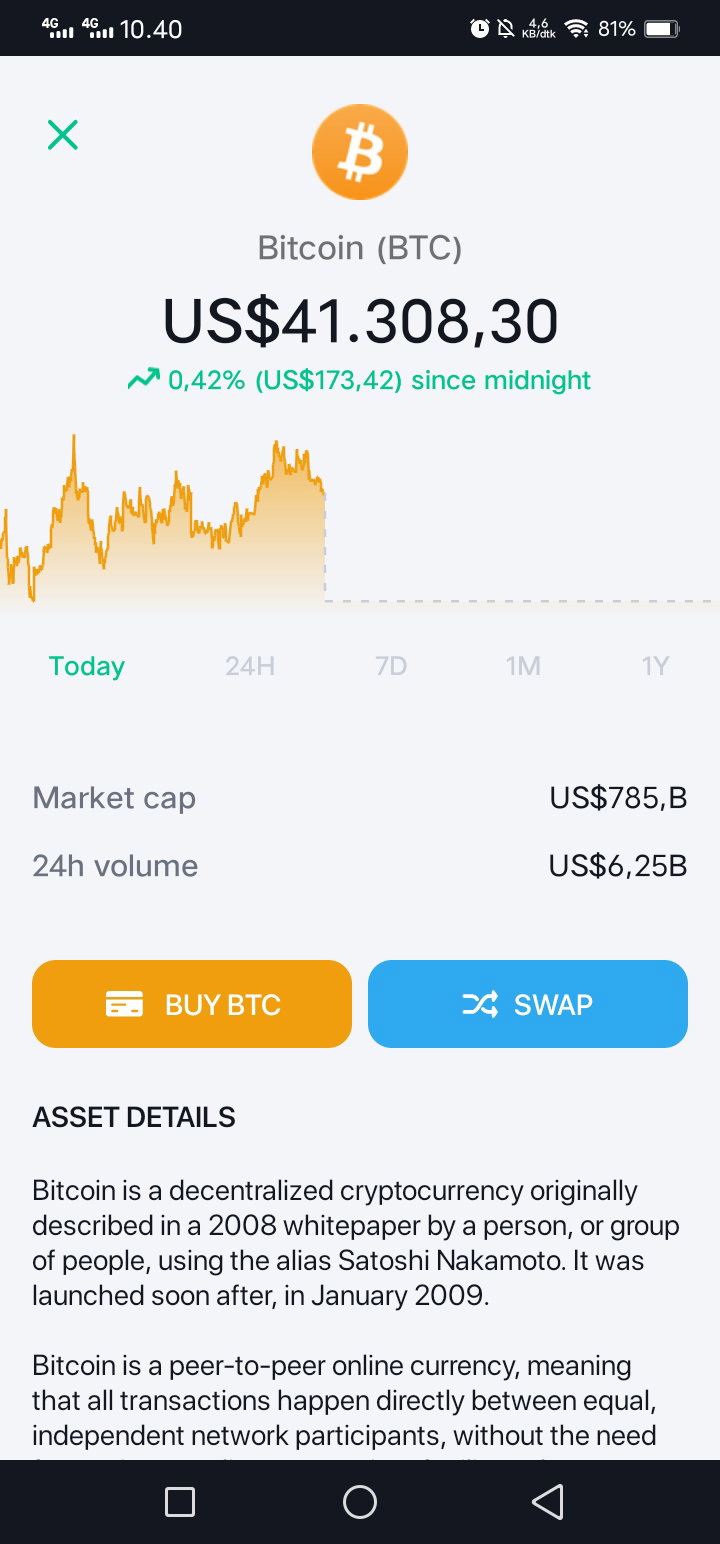Tap the credit card icon in Buy BTC
Viewport: 720px width, 1544px height.
coord(125,1004)
